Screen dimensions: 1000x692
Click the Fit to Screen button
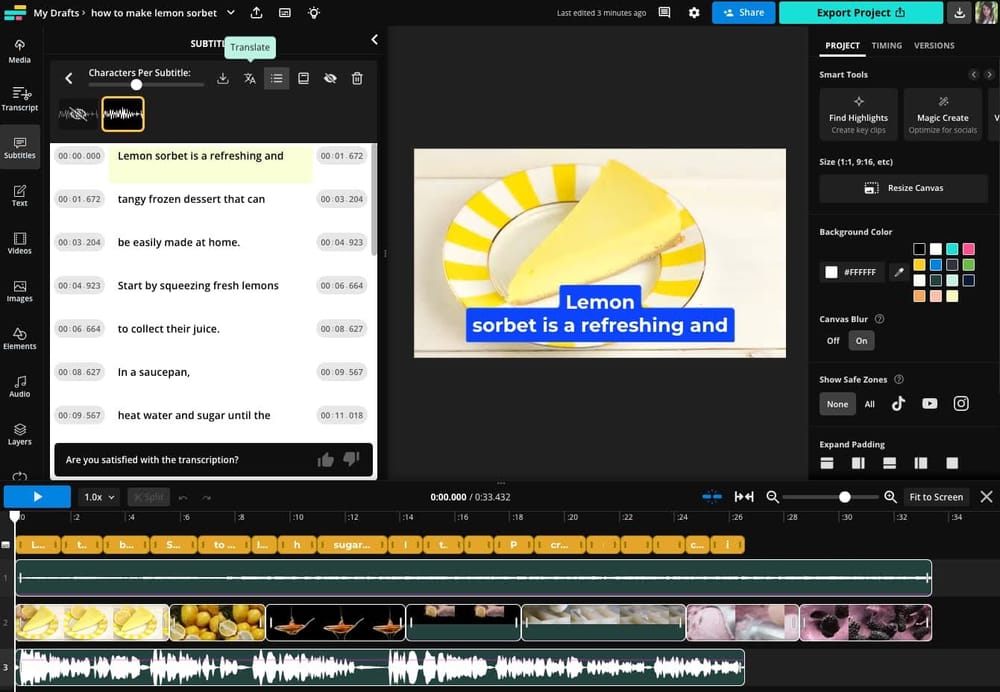pos(936,496)
